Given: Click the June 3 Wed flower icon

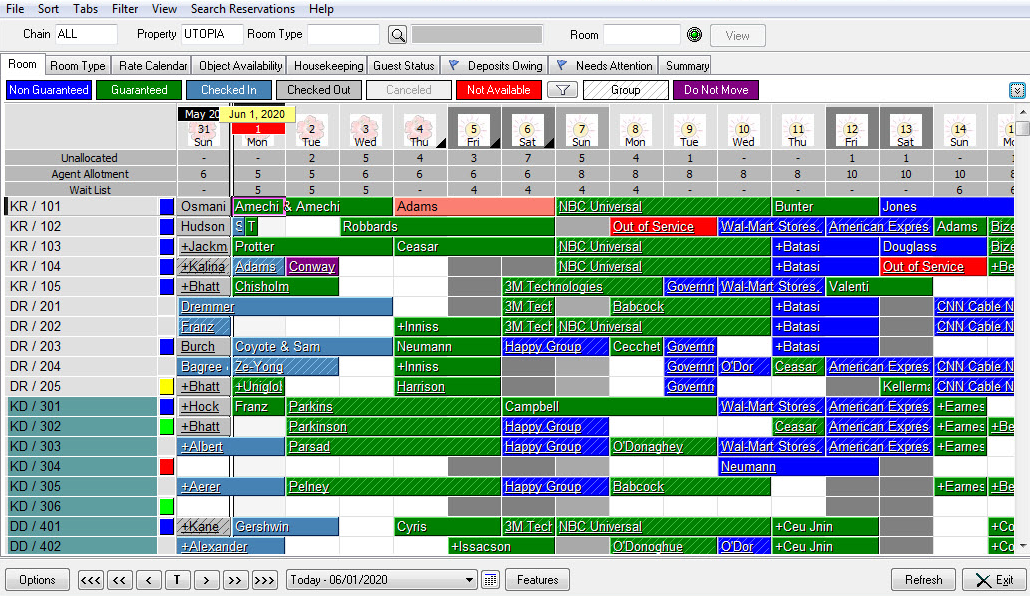Looking at the screenshot, I should (365, 128).
